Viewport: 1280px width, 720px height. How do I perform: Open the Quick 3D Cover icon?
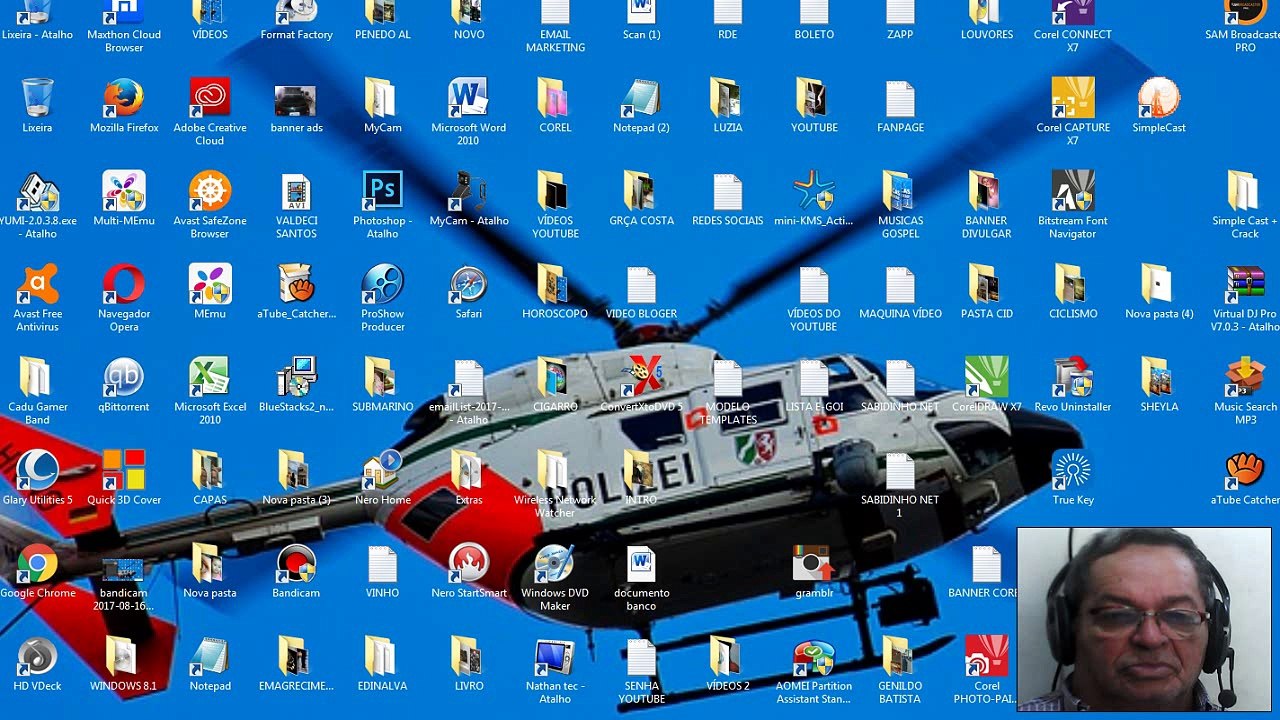click(x=124, y=471)
